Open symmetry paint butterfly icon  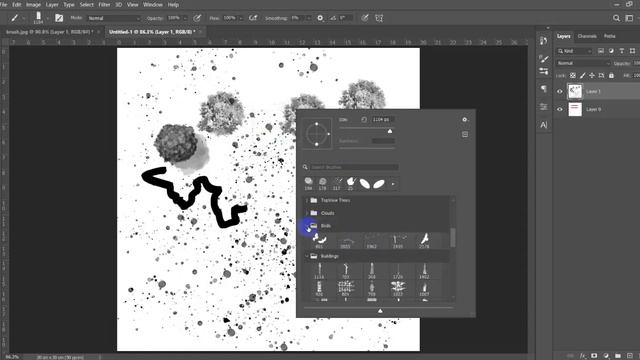379,18
